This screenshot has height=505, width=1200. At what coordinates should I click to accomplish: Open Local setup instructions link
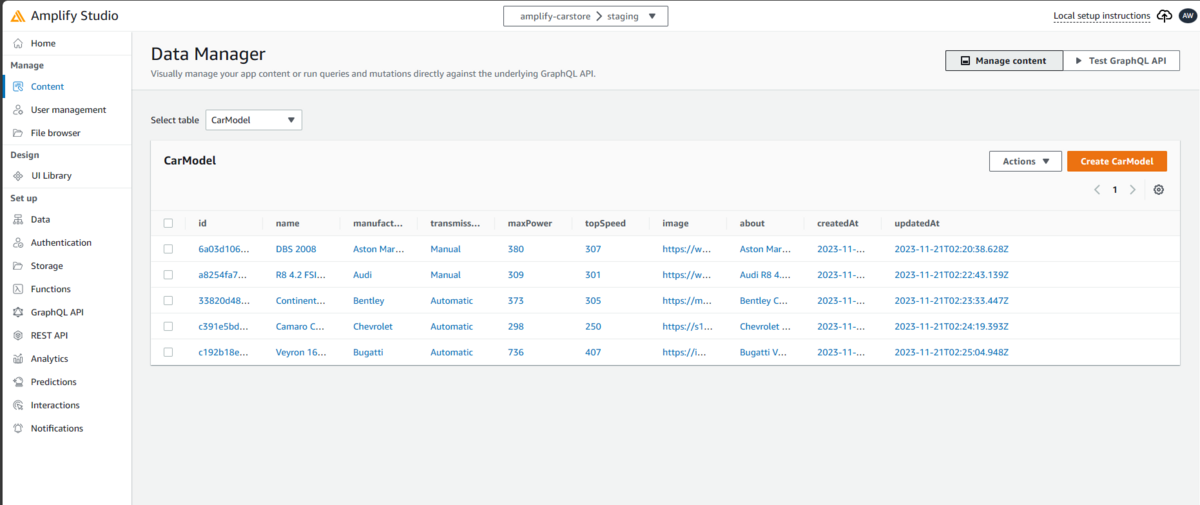point(1102,17)
